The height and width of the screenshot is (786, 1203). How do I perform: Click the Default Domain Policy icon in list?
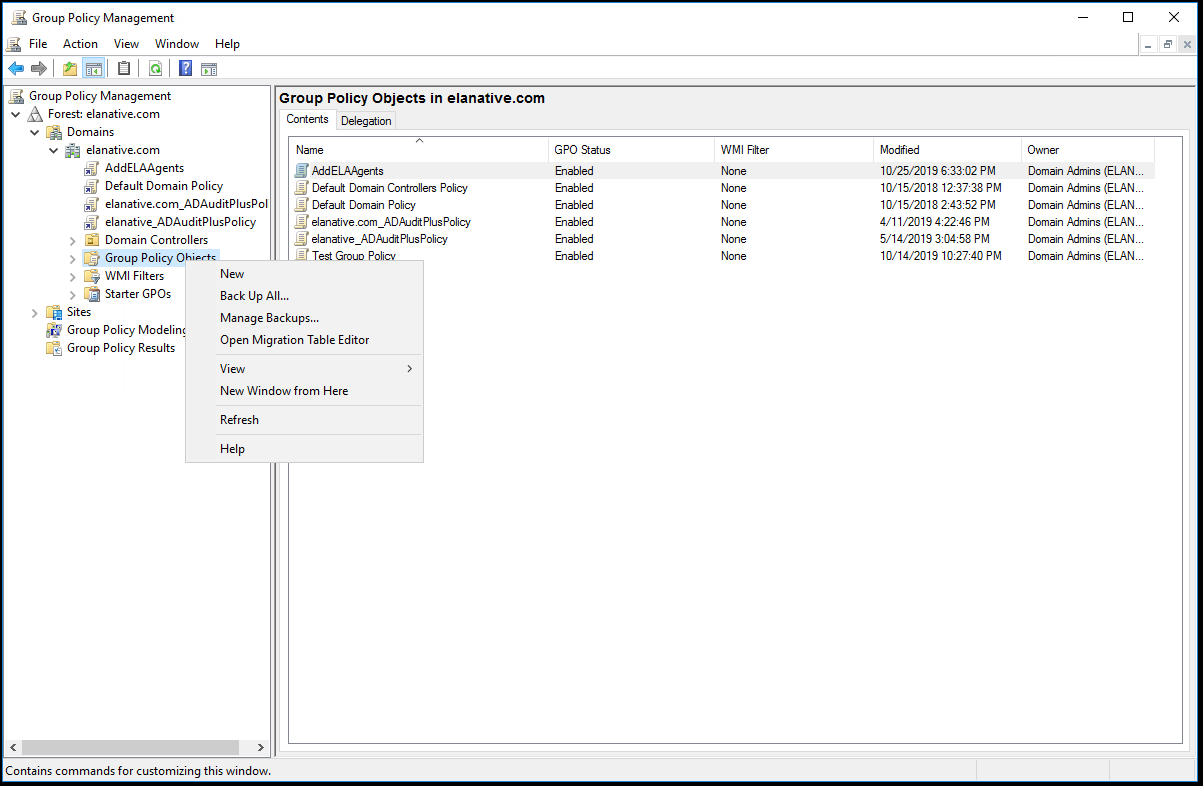302,205
